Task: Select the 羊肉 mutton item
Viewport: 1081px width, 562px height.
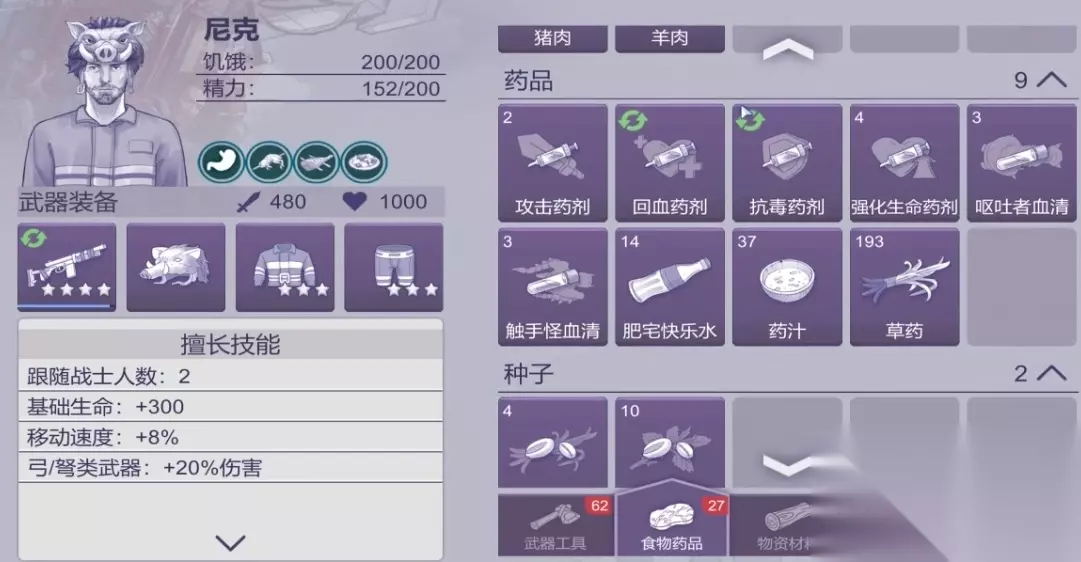Action: [x=669, y=38]
